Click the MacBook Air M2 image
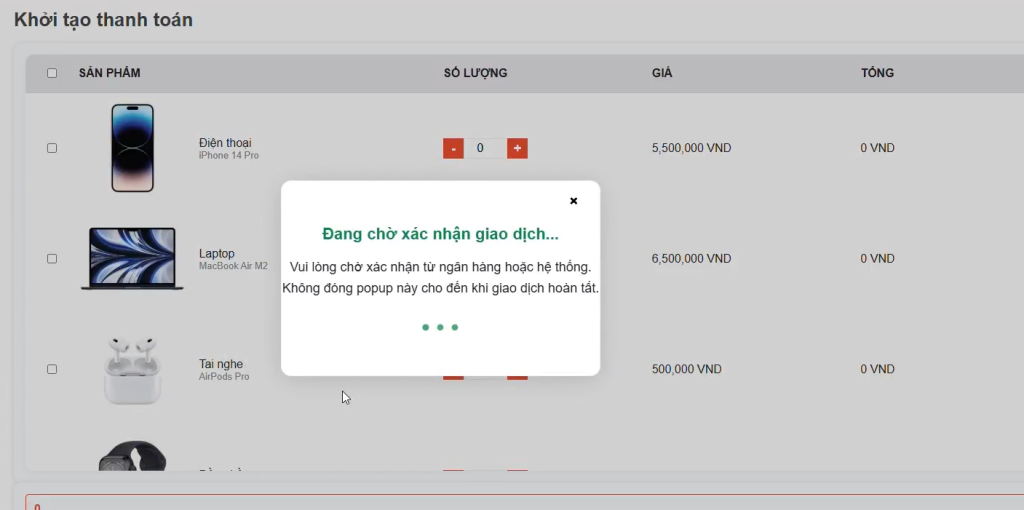1024x510 pixels. [132, 259]
